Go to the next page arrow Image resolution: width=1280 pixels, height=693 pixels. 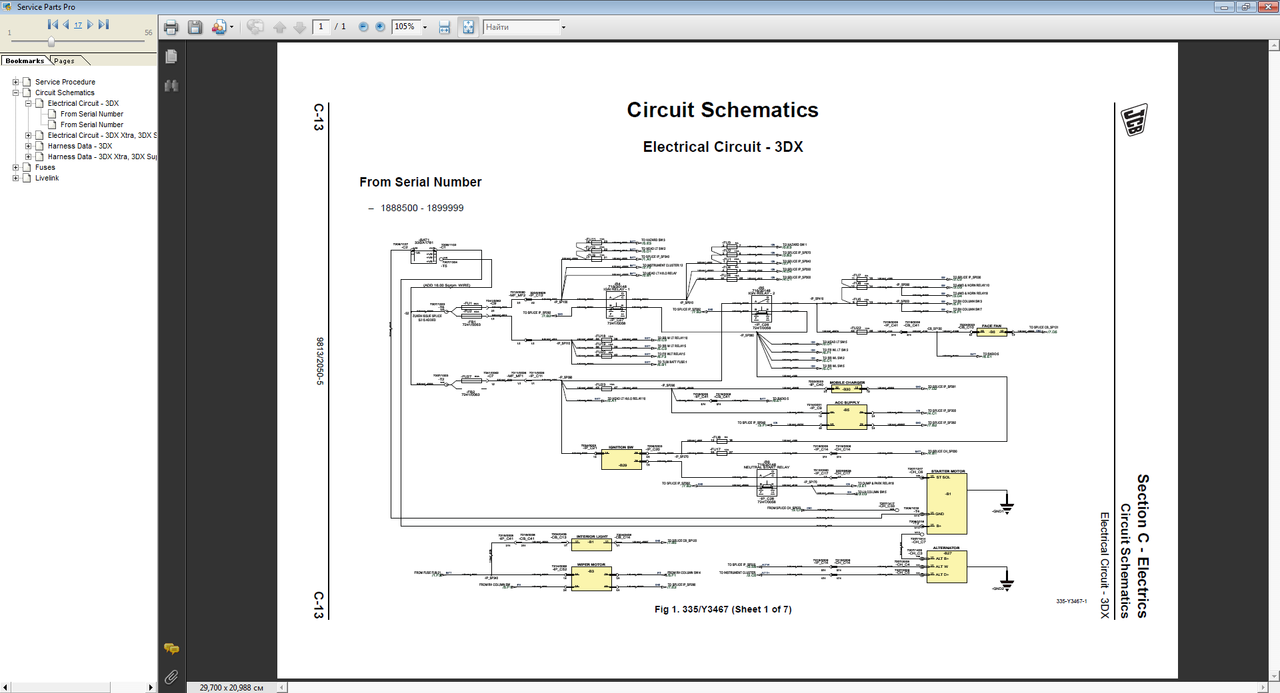pos(90,23)
